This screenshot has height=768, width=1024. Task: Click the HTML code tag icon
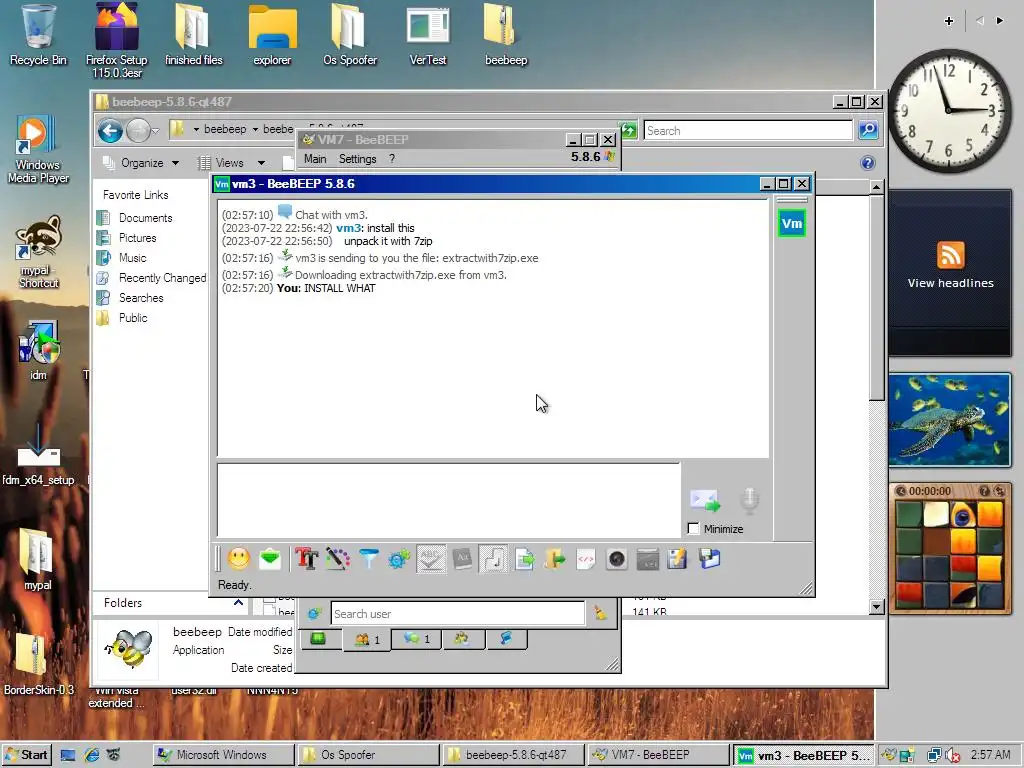coord(586,559)
